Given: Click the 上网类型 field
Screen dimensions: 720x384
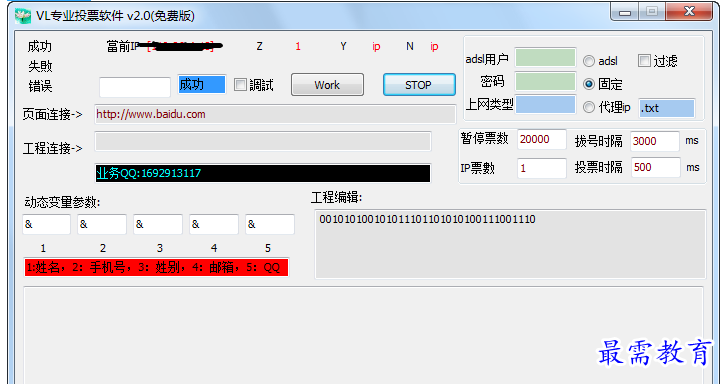Looking at the screenshot, I should 545,104.
